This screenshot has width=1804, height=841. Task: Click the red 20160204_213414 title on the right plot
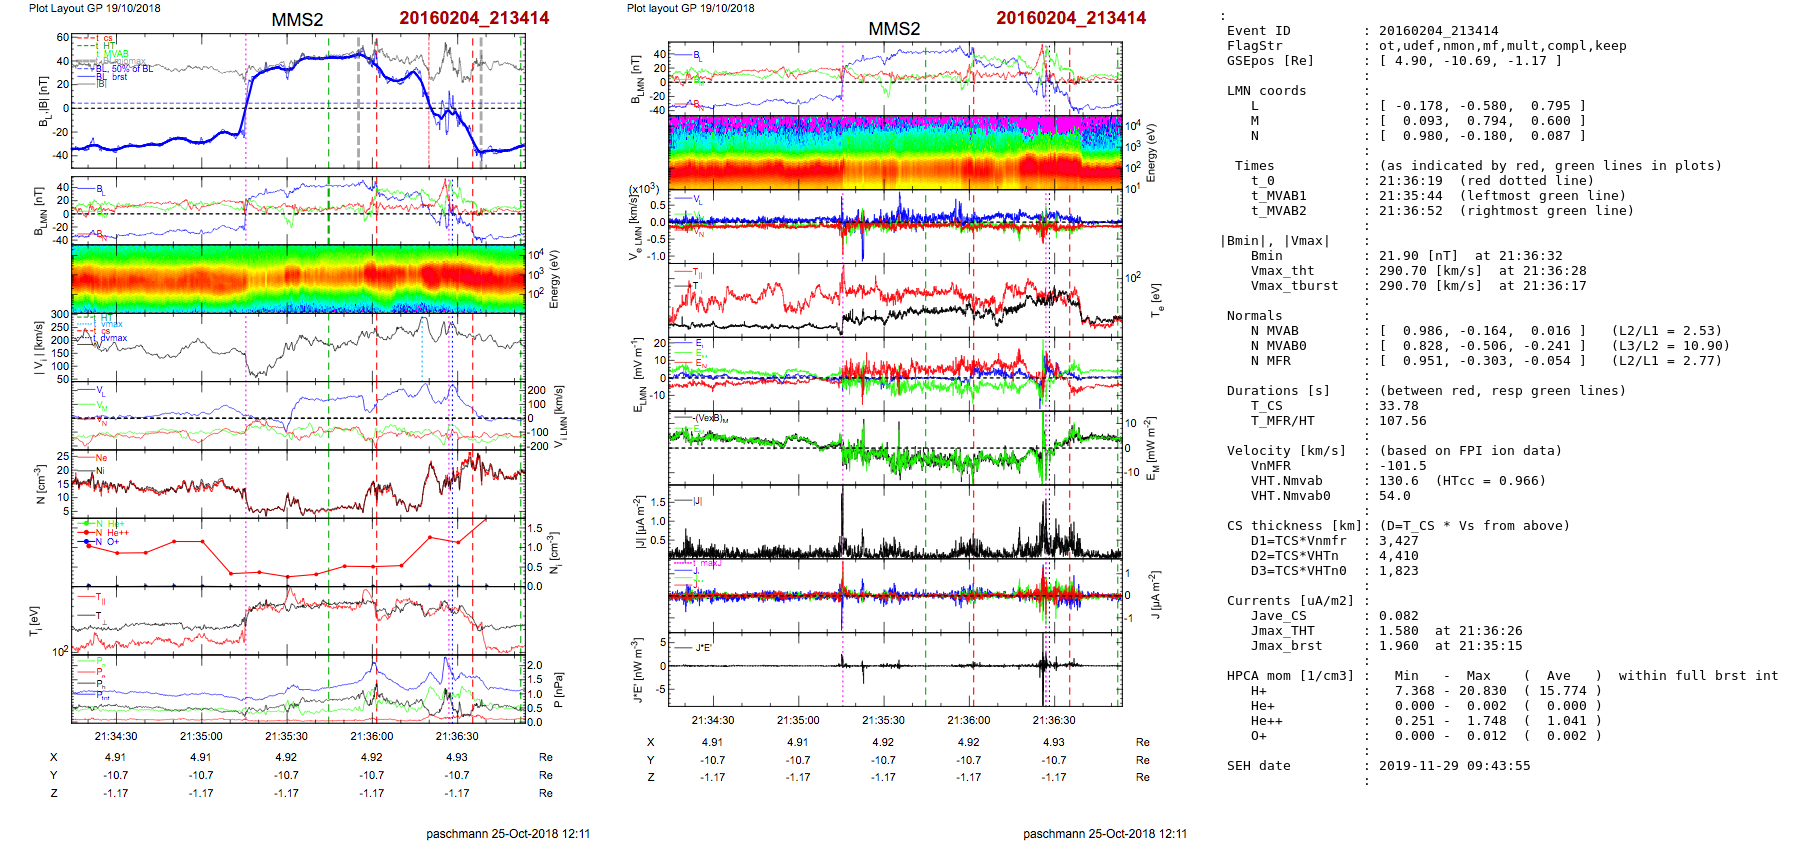coord(1070,18)
